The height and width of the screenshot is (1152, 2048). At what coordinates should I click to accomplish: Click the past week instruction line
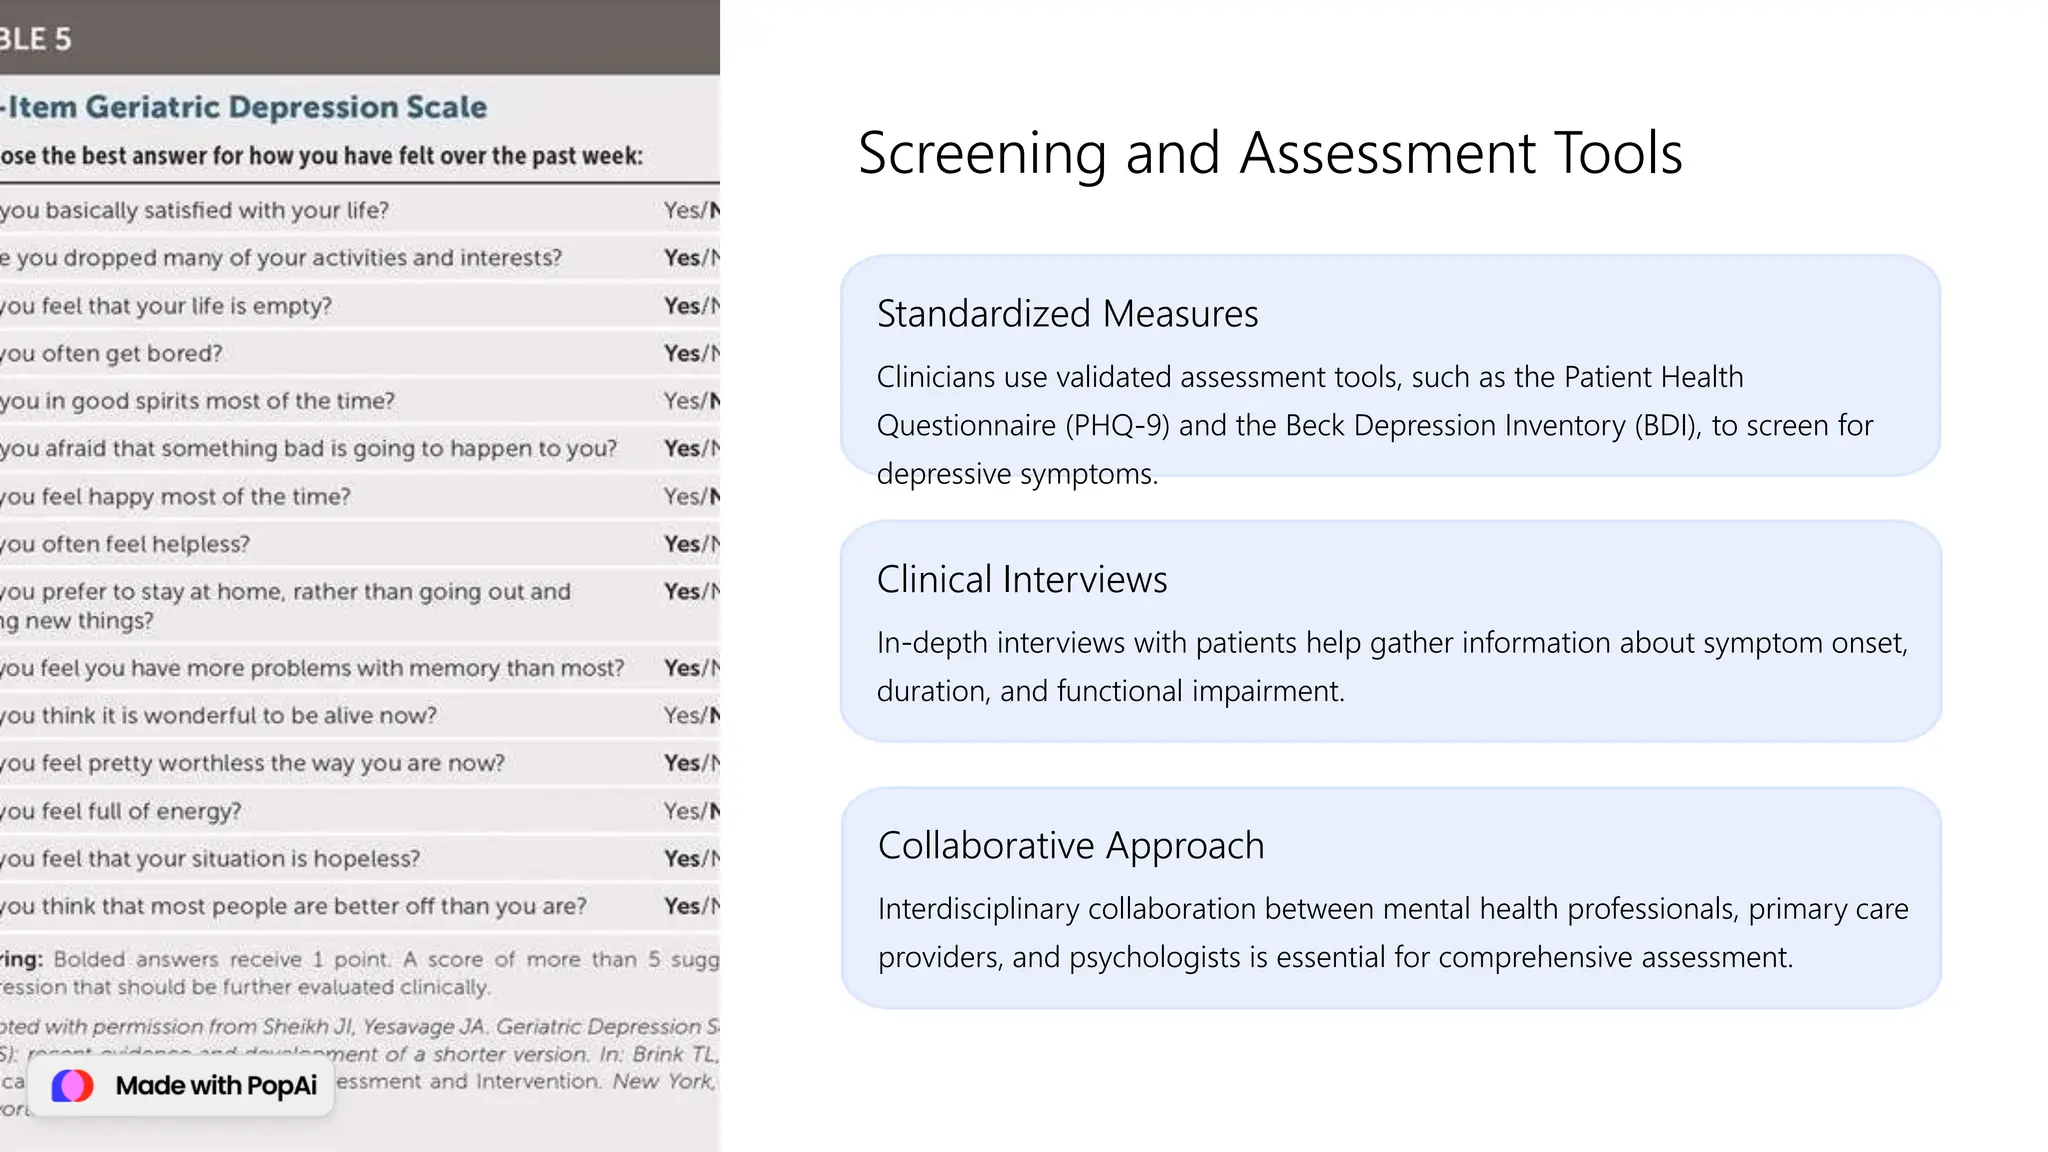(x=321, y=156)
